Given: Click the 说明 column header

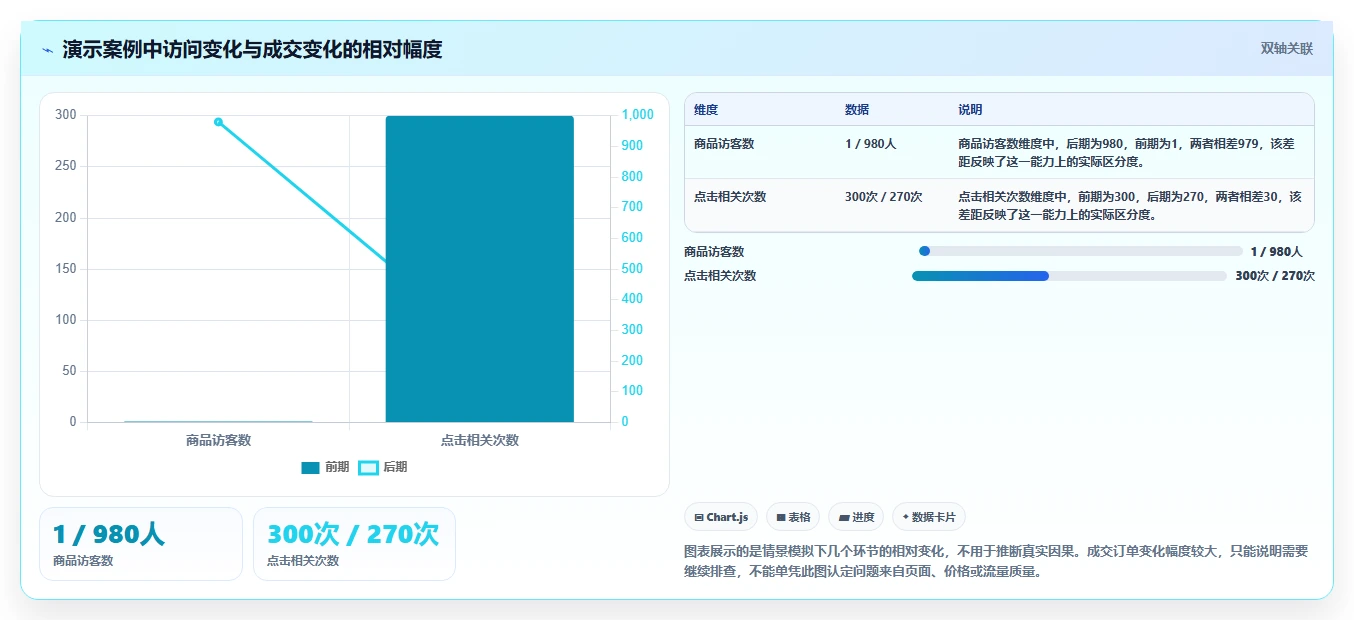Looking at the screenshot, I should 970,110.
